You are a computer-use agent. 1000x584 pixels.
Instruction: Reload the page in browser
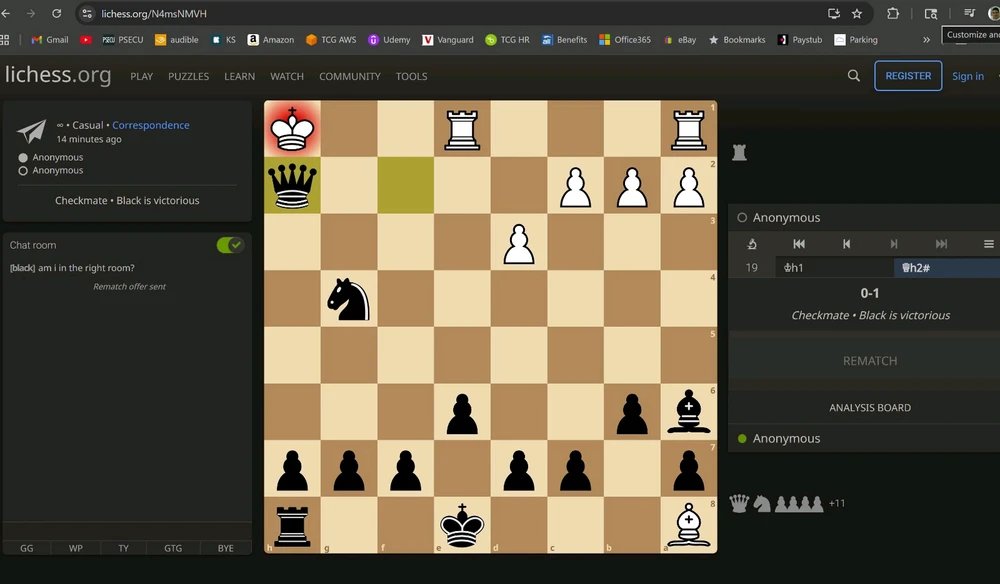(x=56, y=14)
